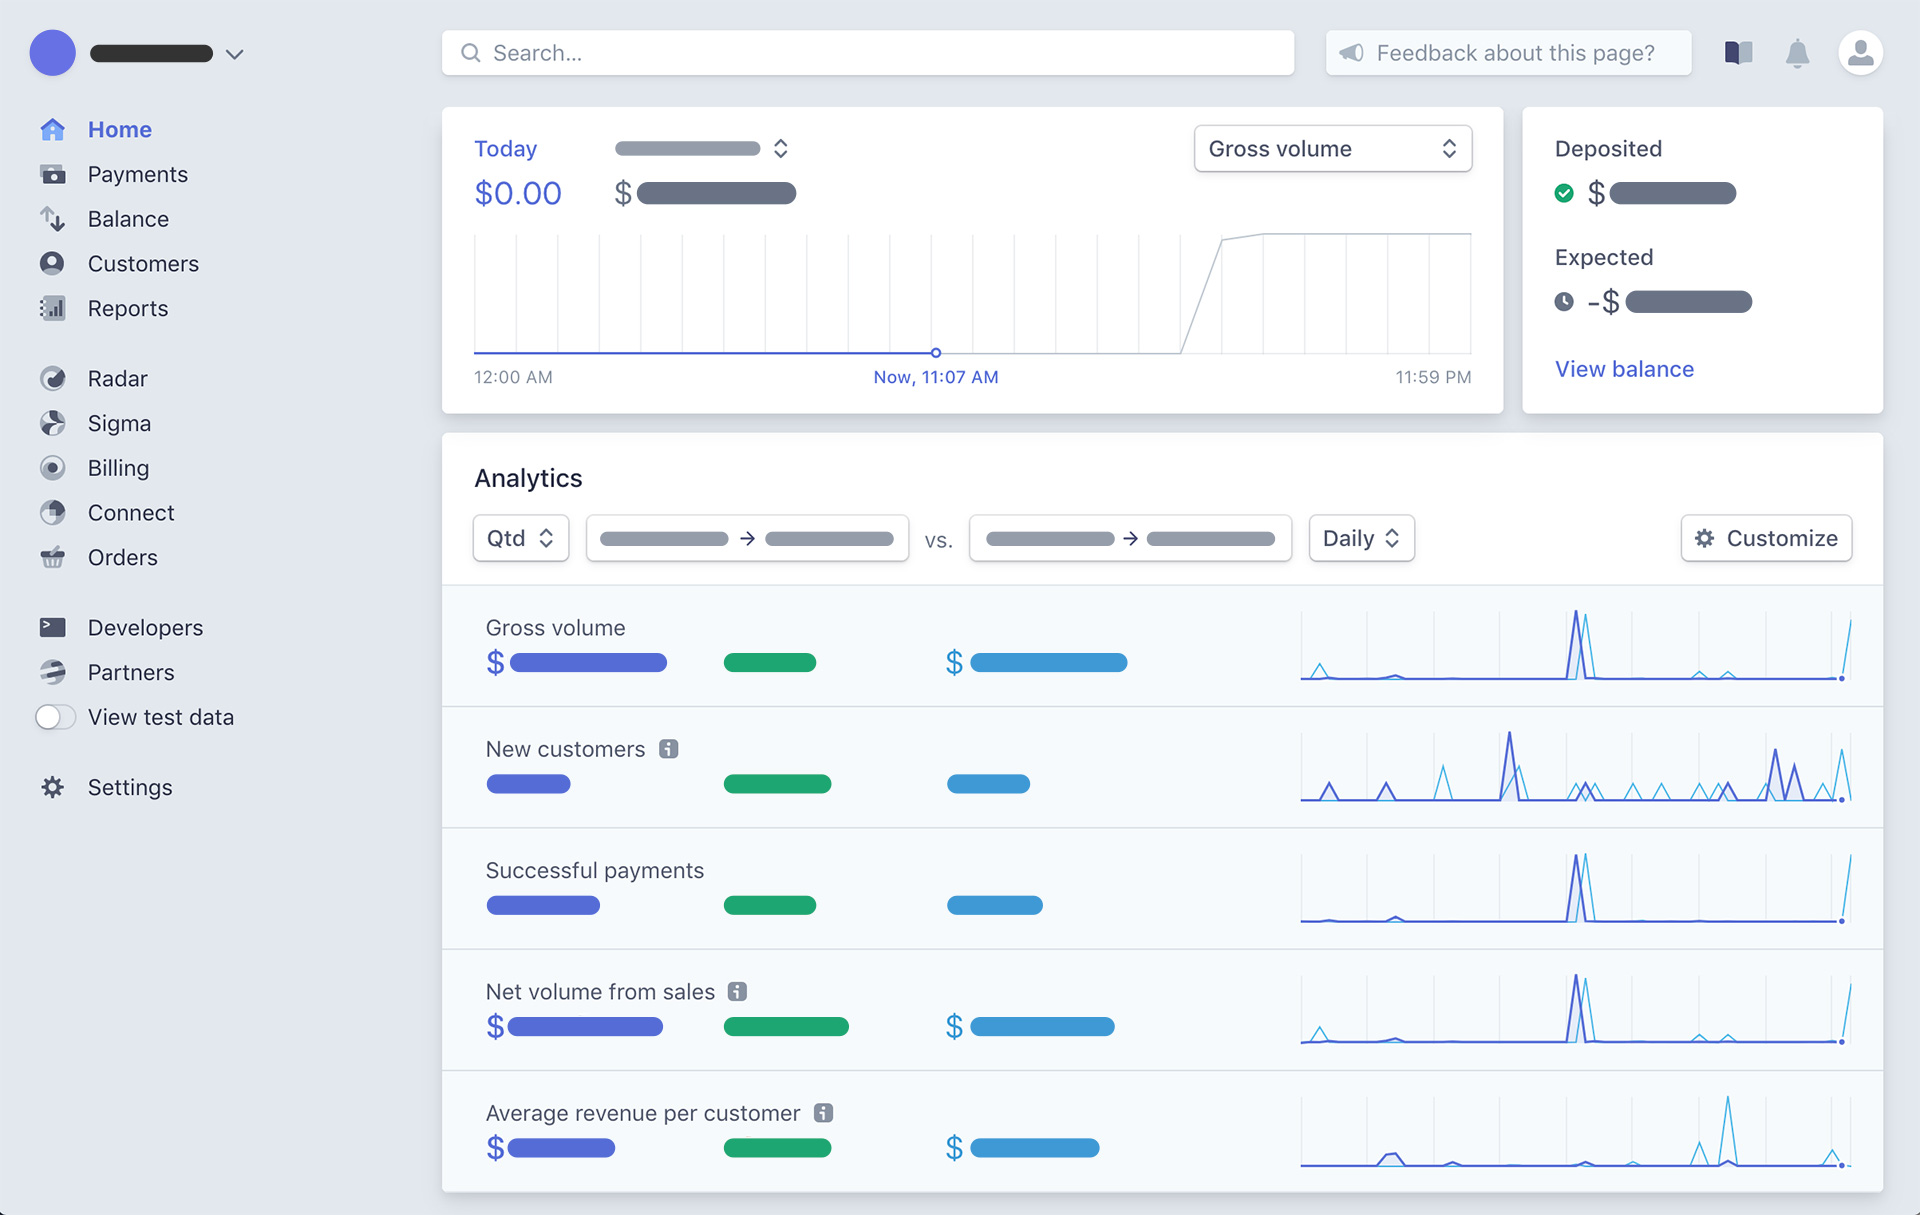Select the Orders basket icon
This screenshot has height=1215, width=1920.
pos(53,557)
